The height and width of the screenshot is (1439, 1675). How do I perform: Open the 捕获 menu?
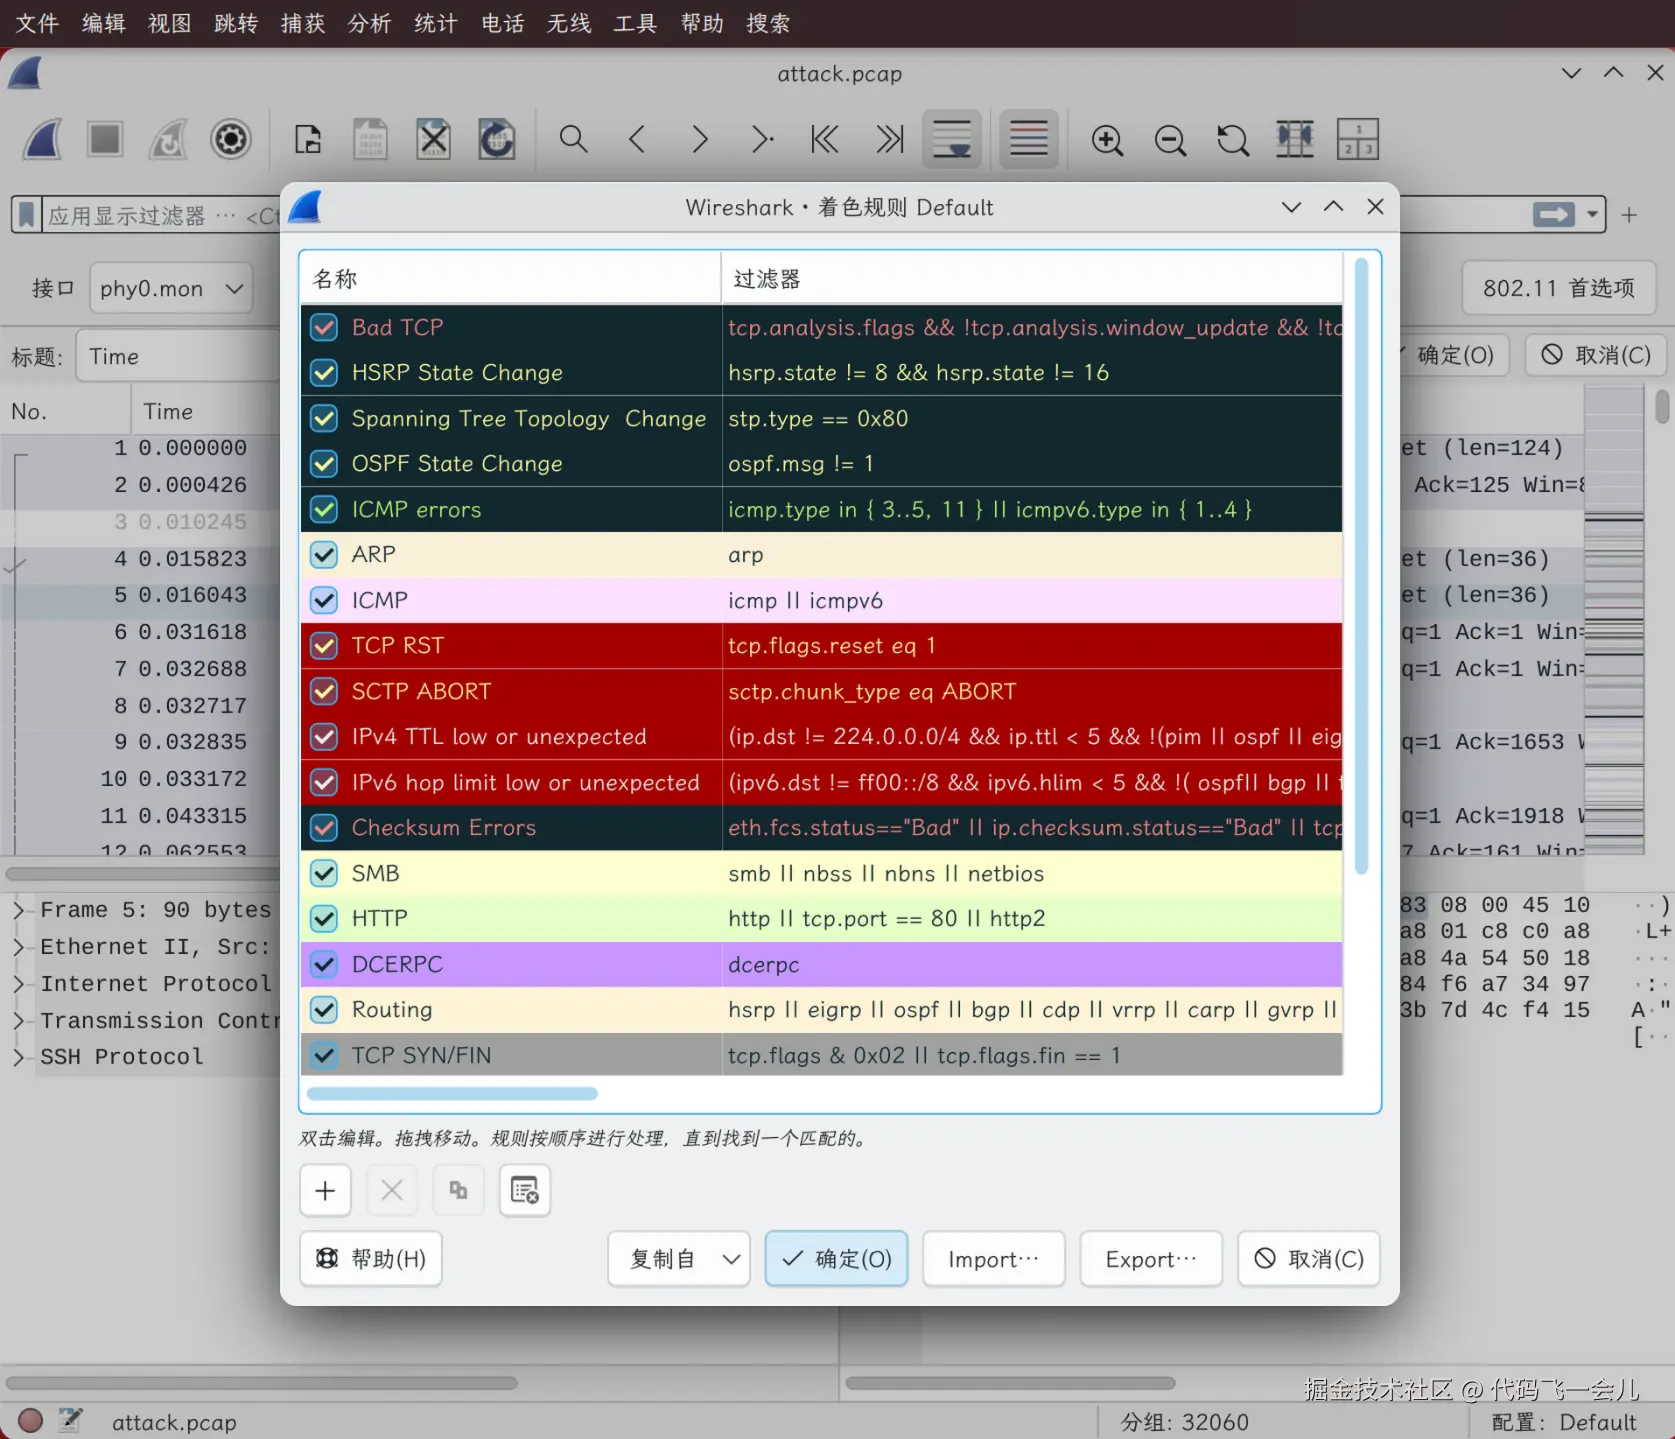[x=303, y=23]
